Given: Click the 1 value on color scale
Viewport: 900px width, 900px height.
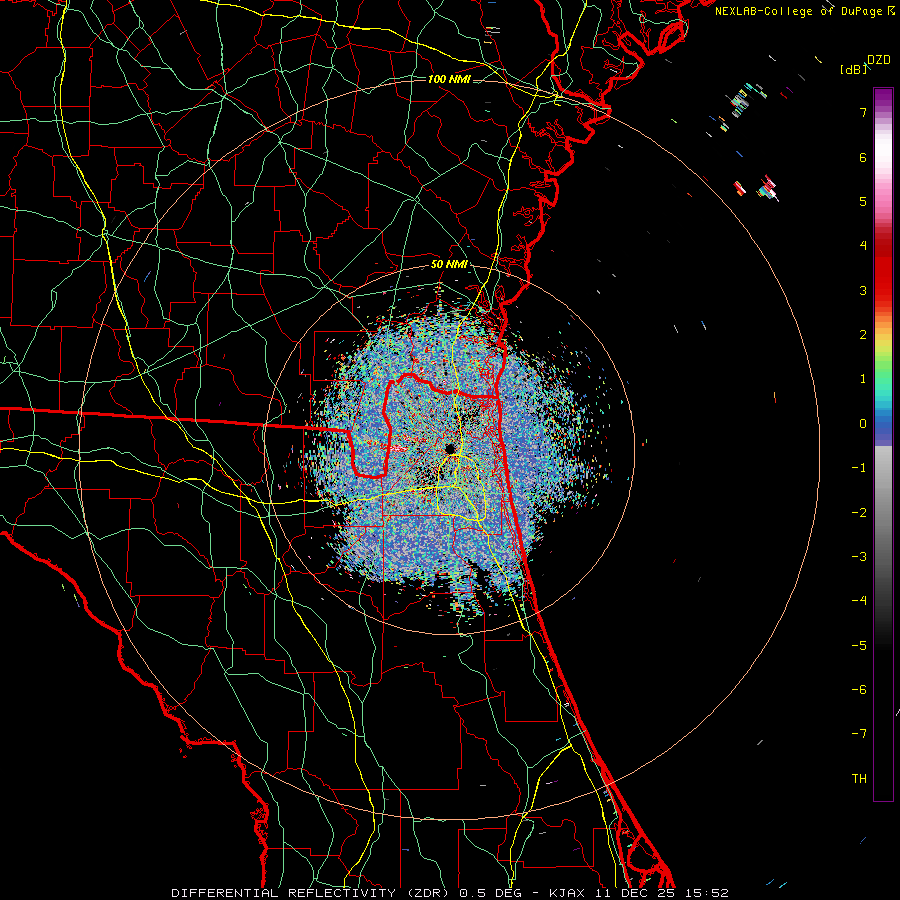Looking at the screenshot, I should (x=863, y=379).
